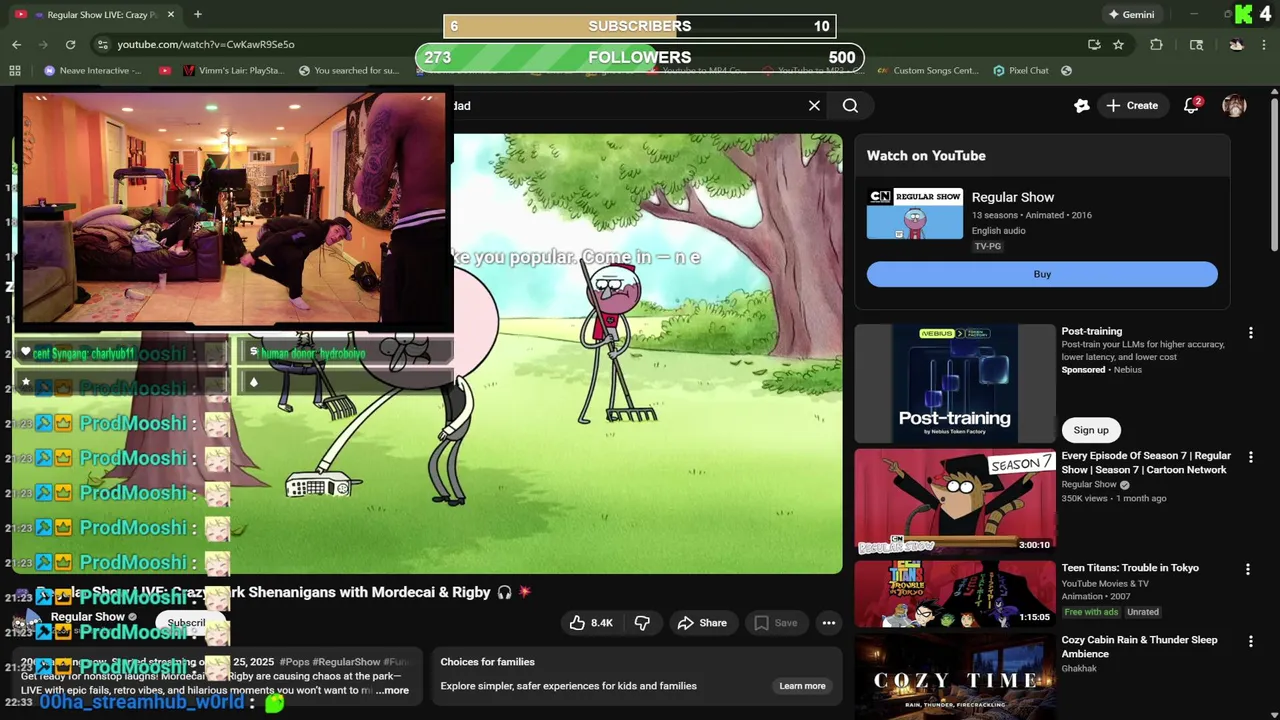This screenshot has height=720, width=1280.
Task: Open the Custom Songs Central bookmark
Action: point(927,70)
